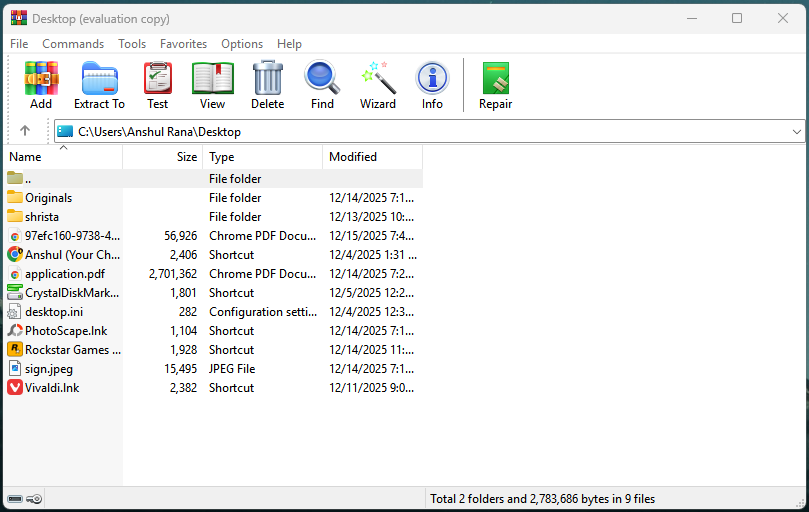The image size is (809, 512).
Task: Select size value 15,495
Action: (181, 369)
